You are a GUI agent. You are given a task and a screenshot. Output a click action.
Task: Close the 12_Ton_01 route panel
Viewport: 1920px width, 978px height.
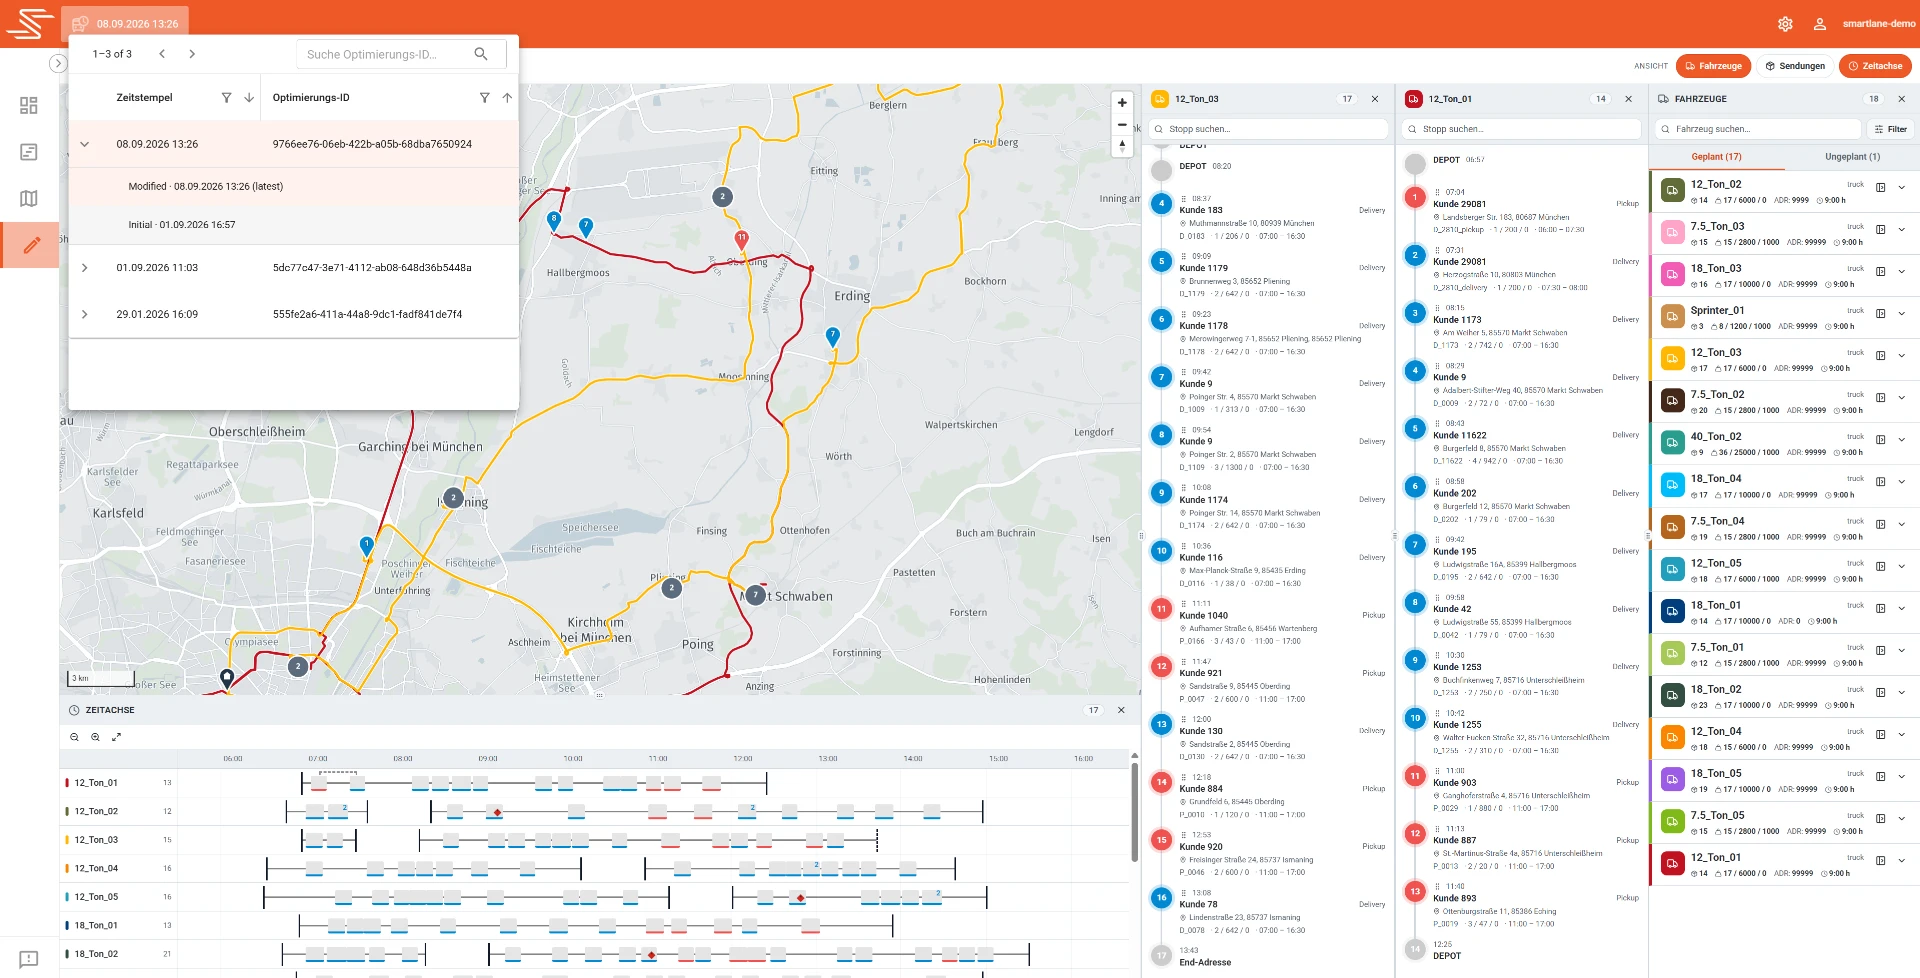coord(1629,99)
